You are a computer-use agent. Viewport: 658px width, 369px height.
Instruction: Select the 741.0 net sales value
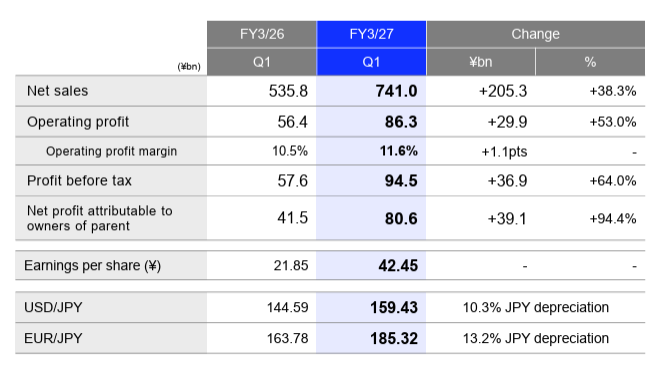396,91
